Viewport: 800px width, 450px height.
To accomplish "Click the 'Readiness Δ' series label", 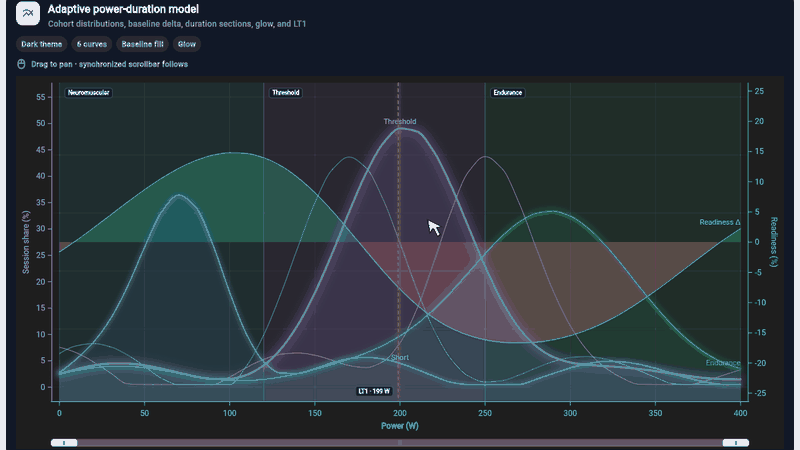I will click(719, 222).
